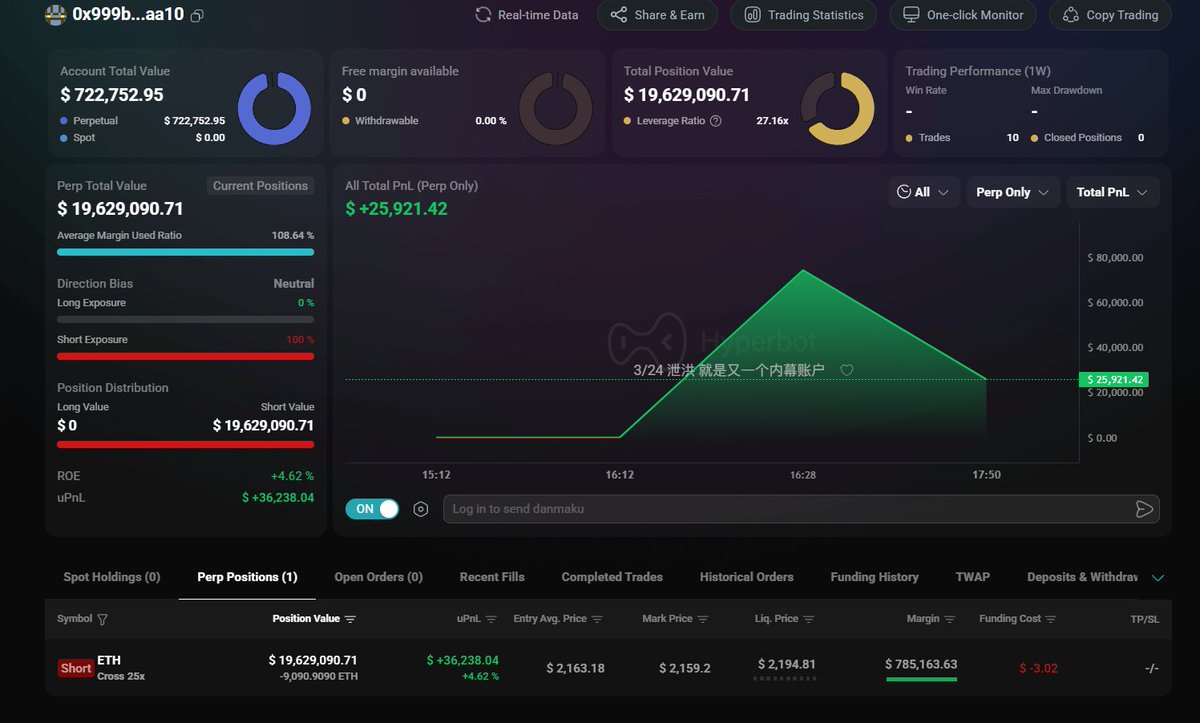Click the danmaku message input field

pyautogui.click(x=801, y=509)
